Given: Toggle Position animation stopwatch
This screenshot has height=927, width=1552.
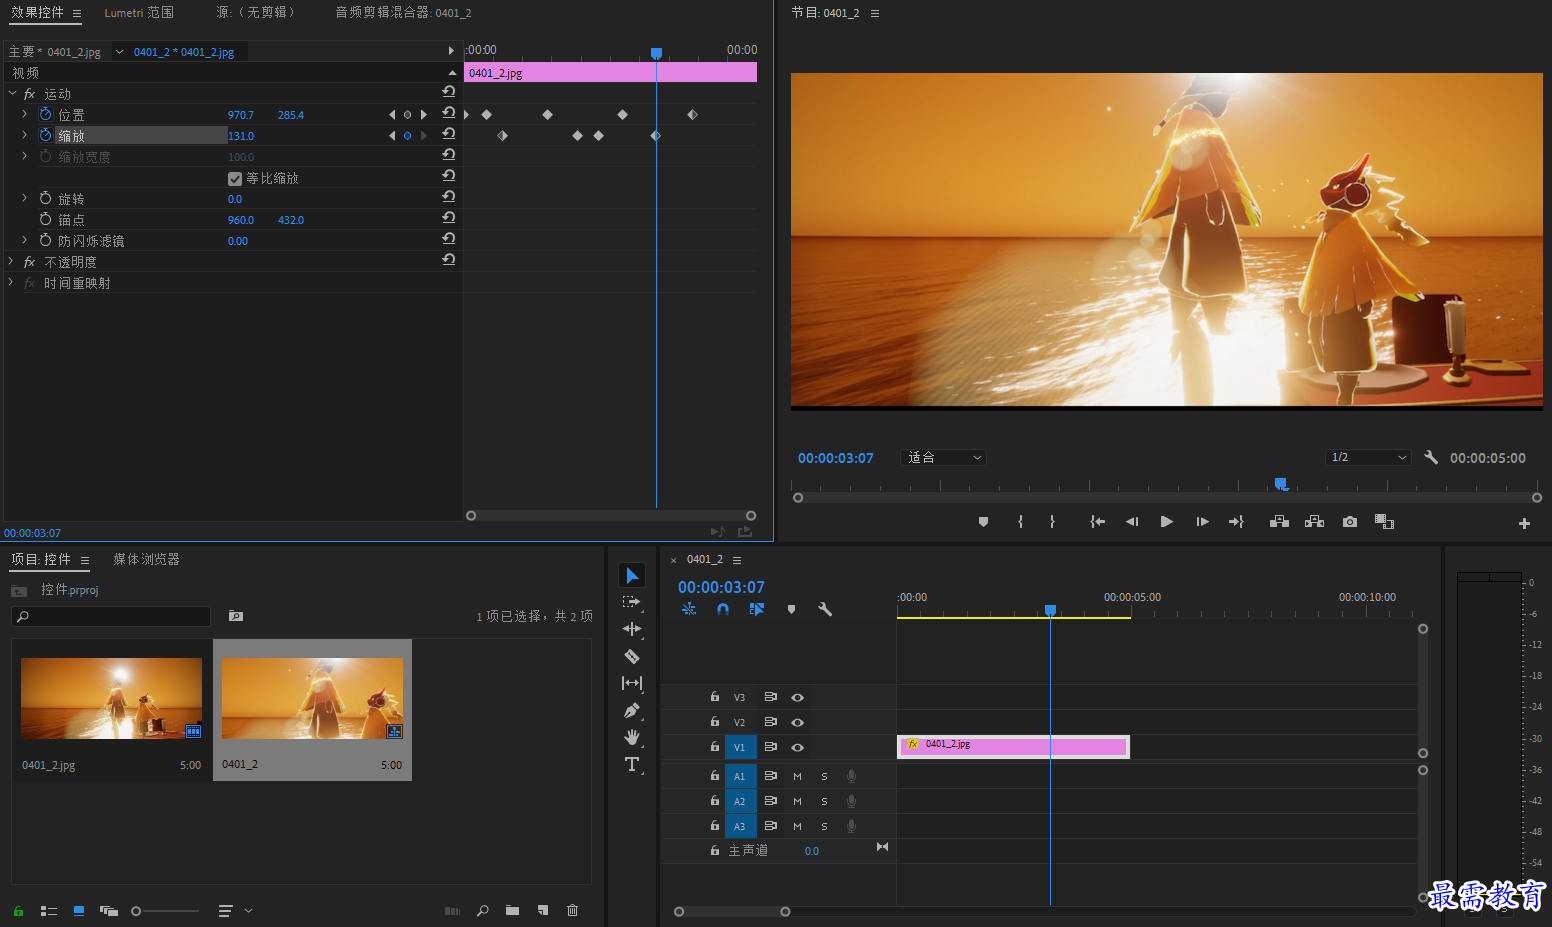Looking at the screenshot, I should point(45,114).
